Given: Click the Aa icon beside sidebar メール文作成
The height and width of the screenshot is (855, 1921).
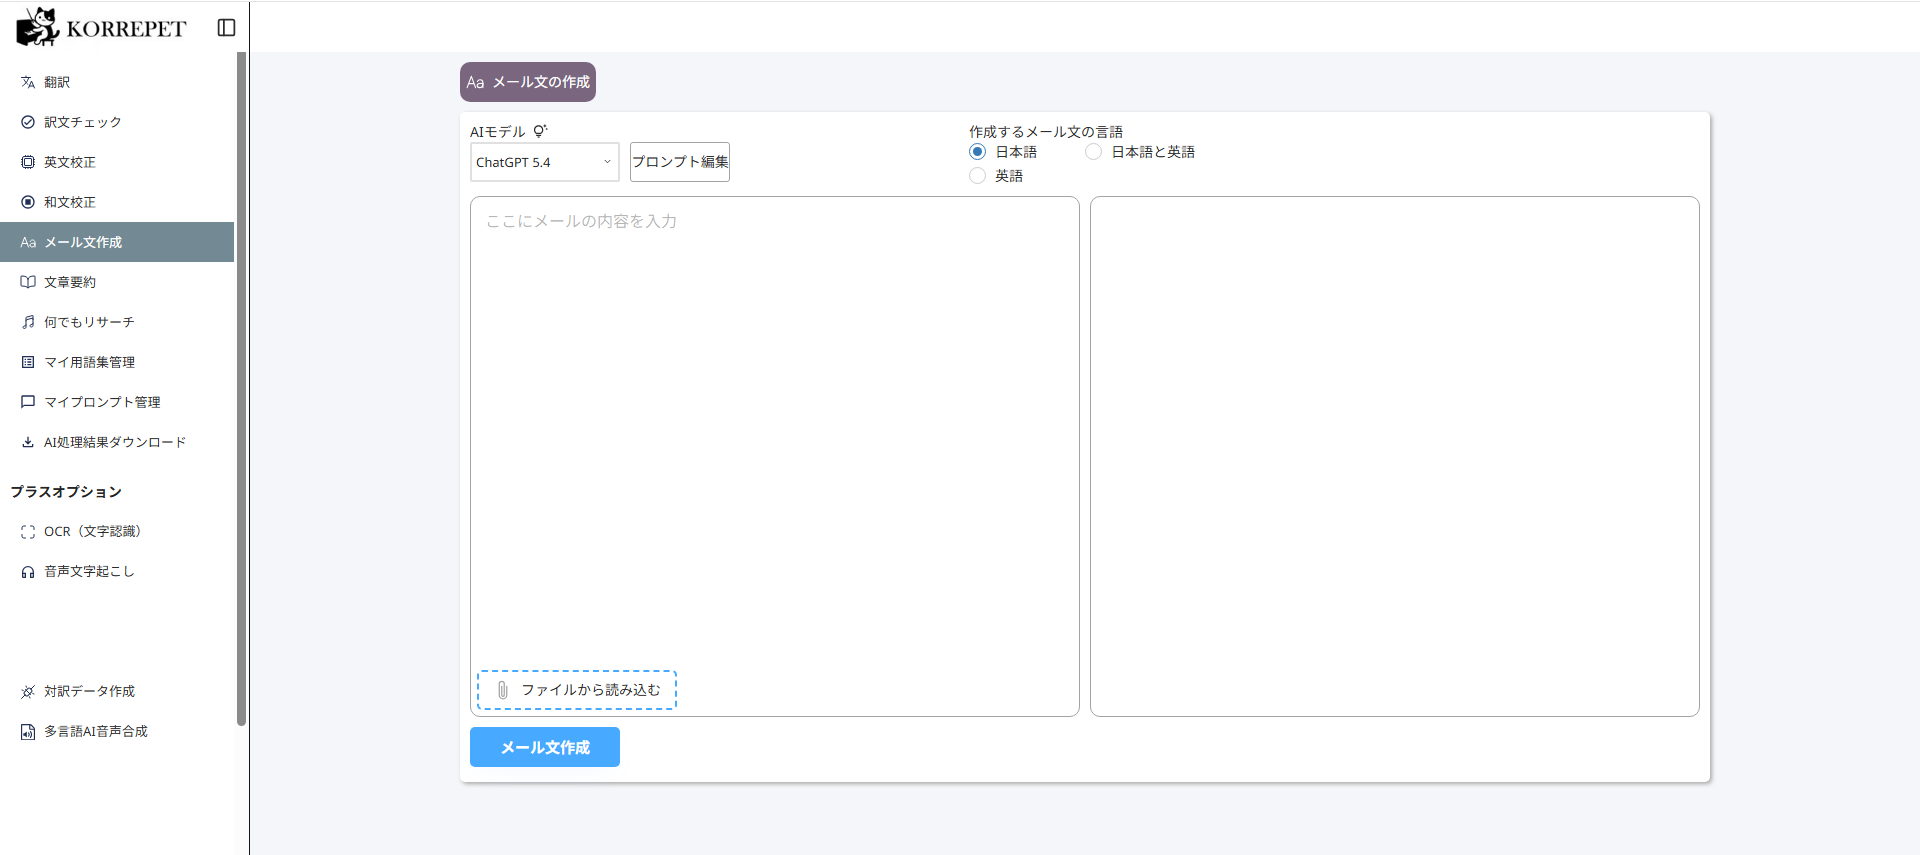Looking at the screenshot, I should tap(28, 242).
